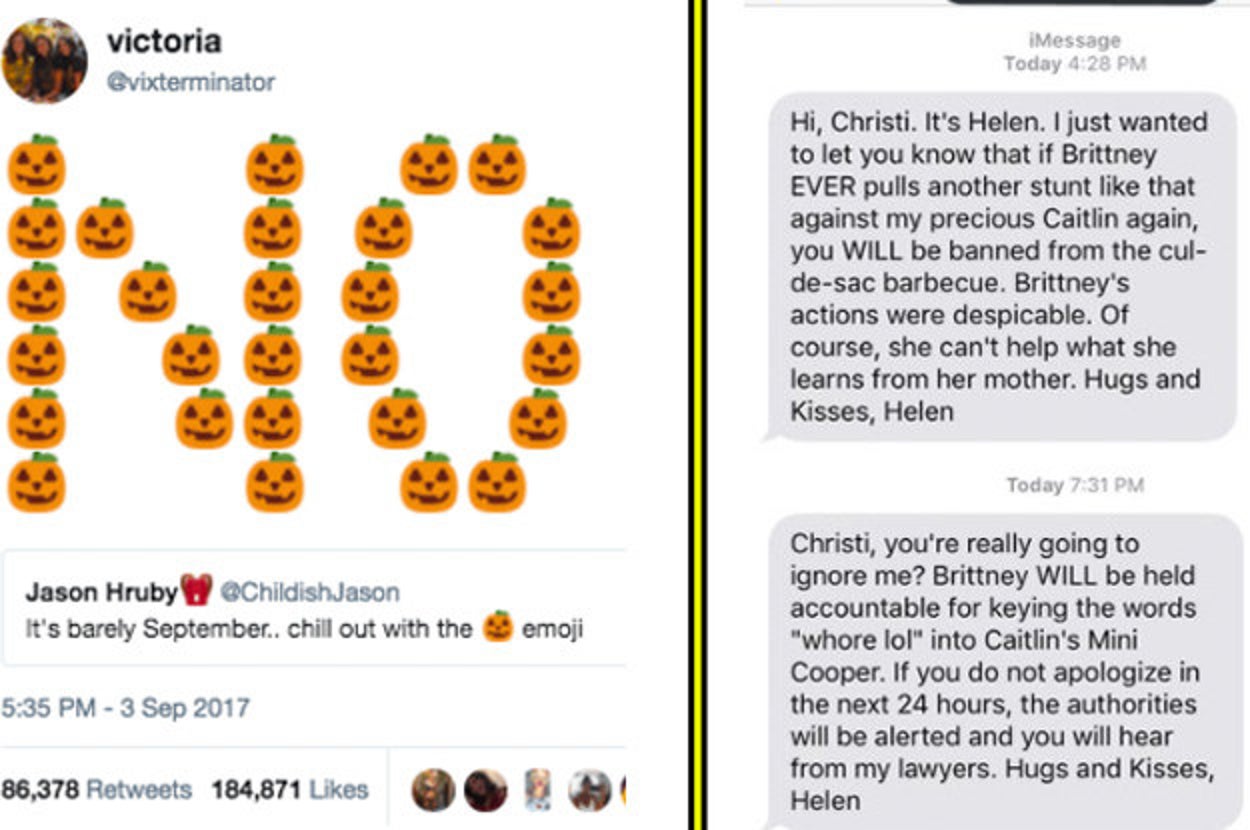1250x830 pixels.
Task: Click the fourth round liker avatar
Action: tap(590, 790)
